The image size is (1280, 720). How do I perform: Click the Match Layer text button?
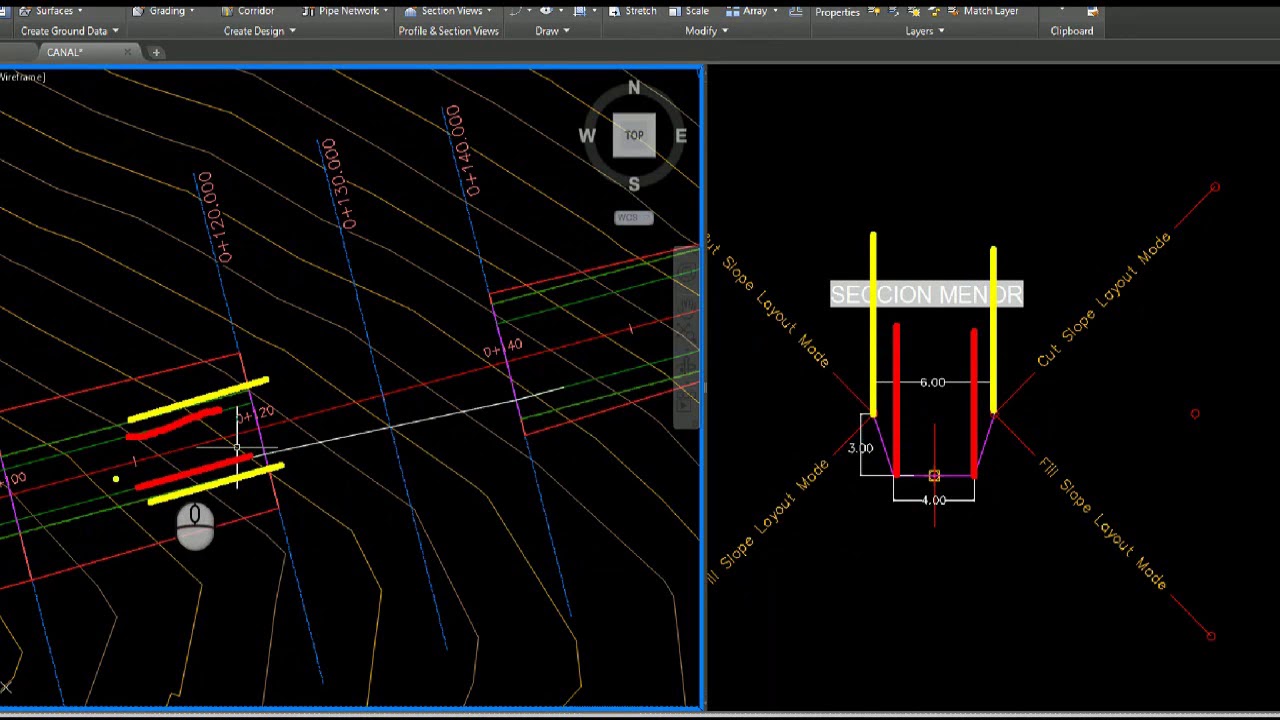coord(991,11)
